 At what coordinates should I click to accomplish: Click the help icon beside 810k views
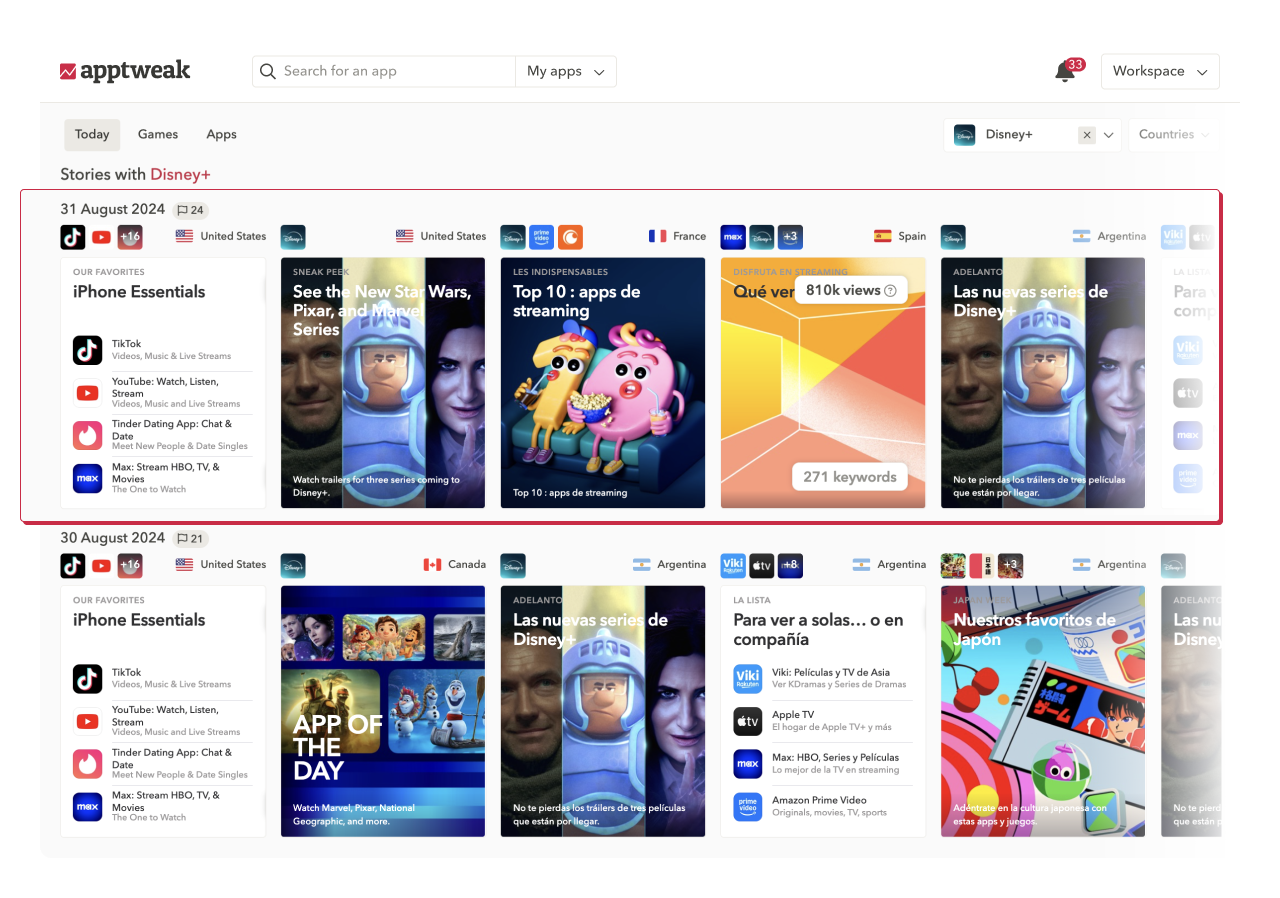(890, 291)
